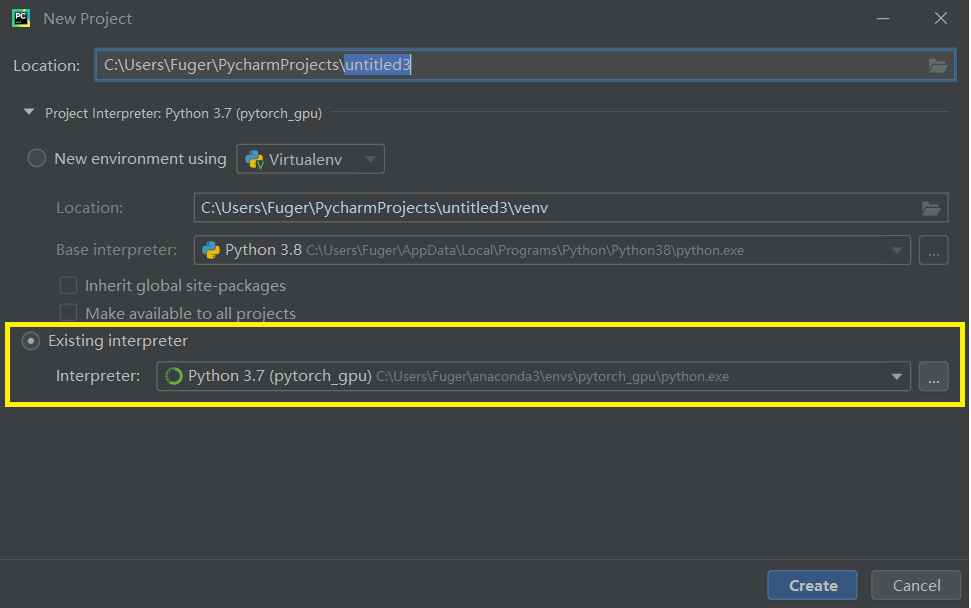The image size is (971, 608).
Task: Collapse the Project Interpreter section
Action: pyautogui.click(x=28, y=112)
